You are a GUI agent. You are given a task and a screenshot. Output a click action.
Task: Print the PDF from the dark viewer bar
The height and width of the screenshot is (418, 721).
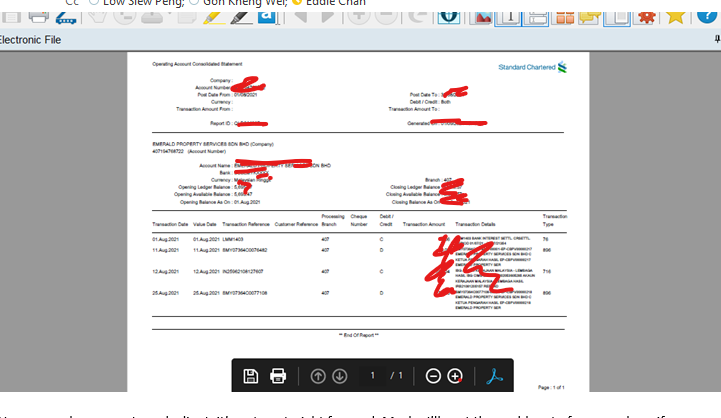278,376
